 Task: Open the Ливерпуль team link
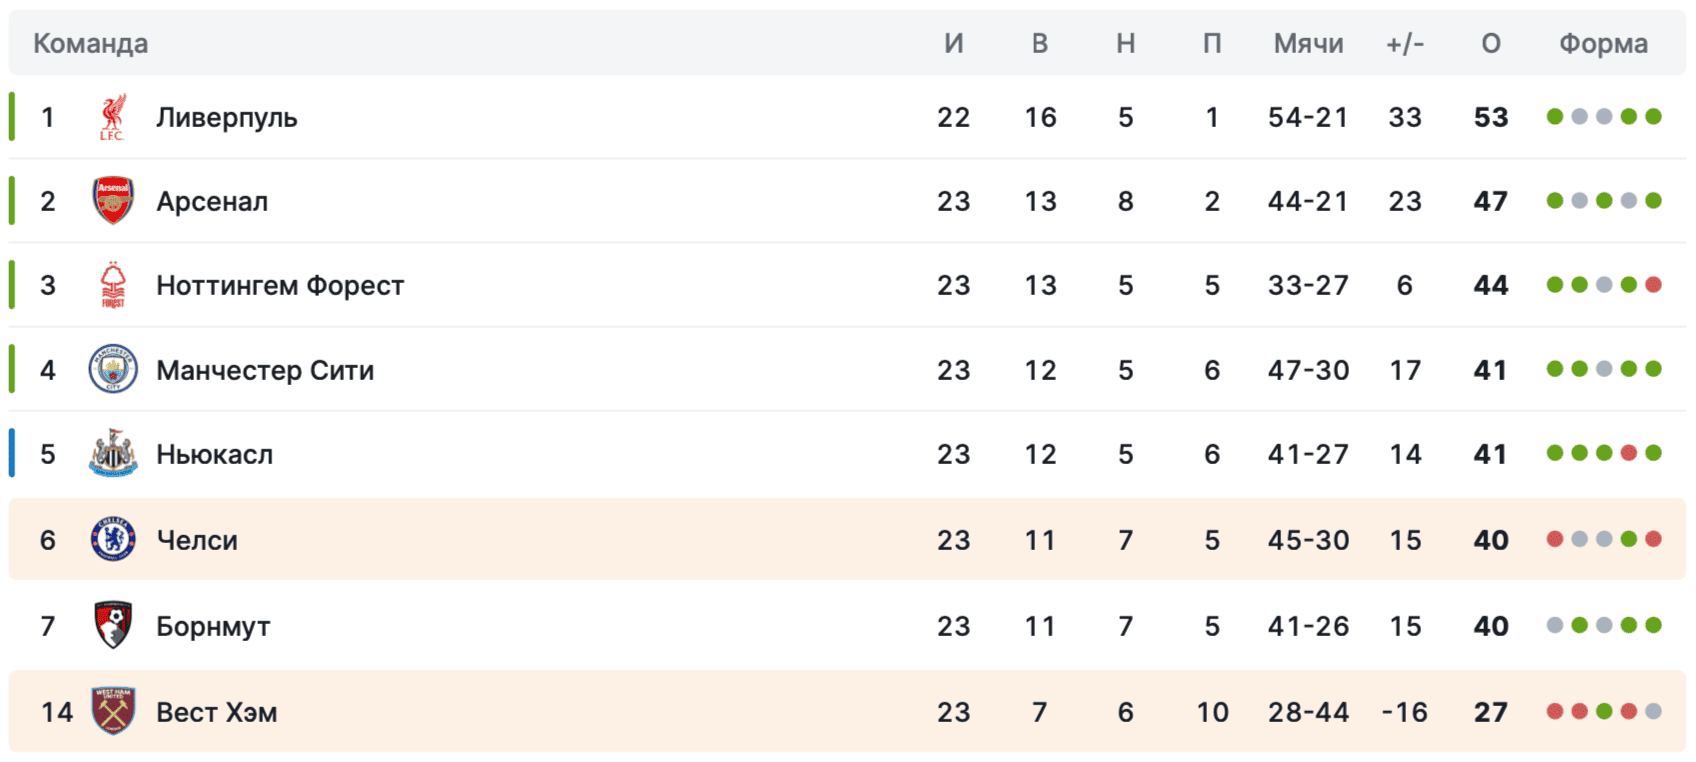[x=227, y=118]
